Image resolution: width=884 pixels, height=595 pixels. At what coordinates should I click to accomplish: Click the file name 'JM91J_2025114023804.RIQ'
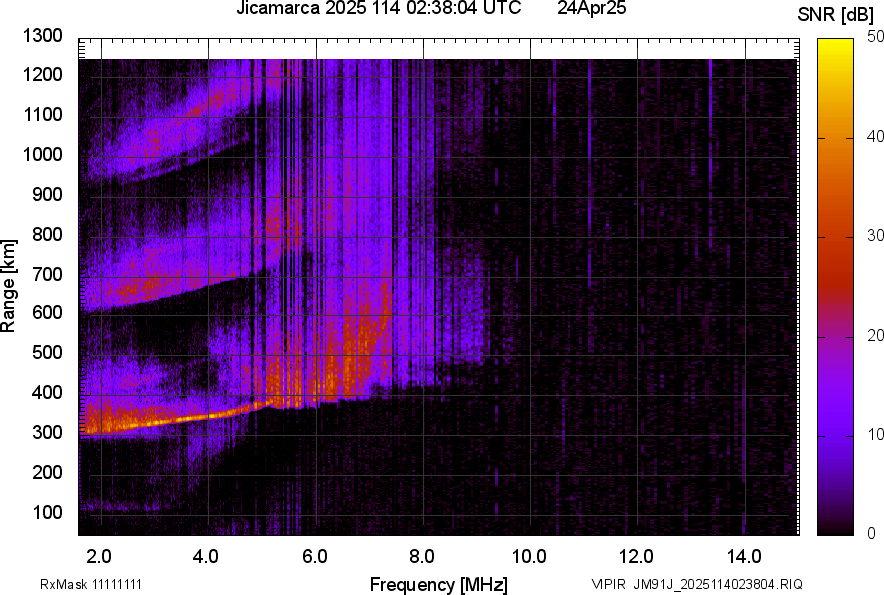pos(718,584)
